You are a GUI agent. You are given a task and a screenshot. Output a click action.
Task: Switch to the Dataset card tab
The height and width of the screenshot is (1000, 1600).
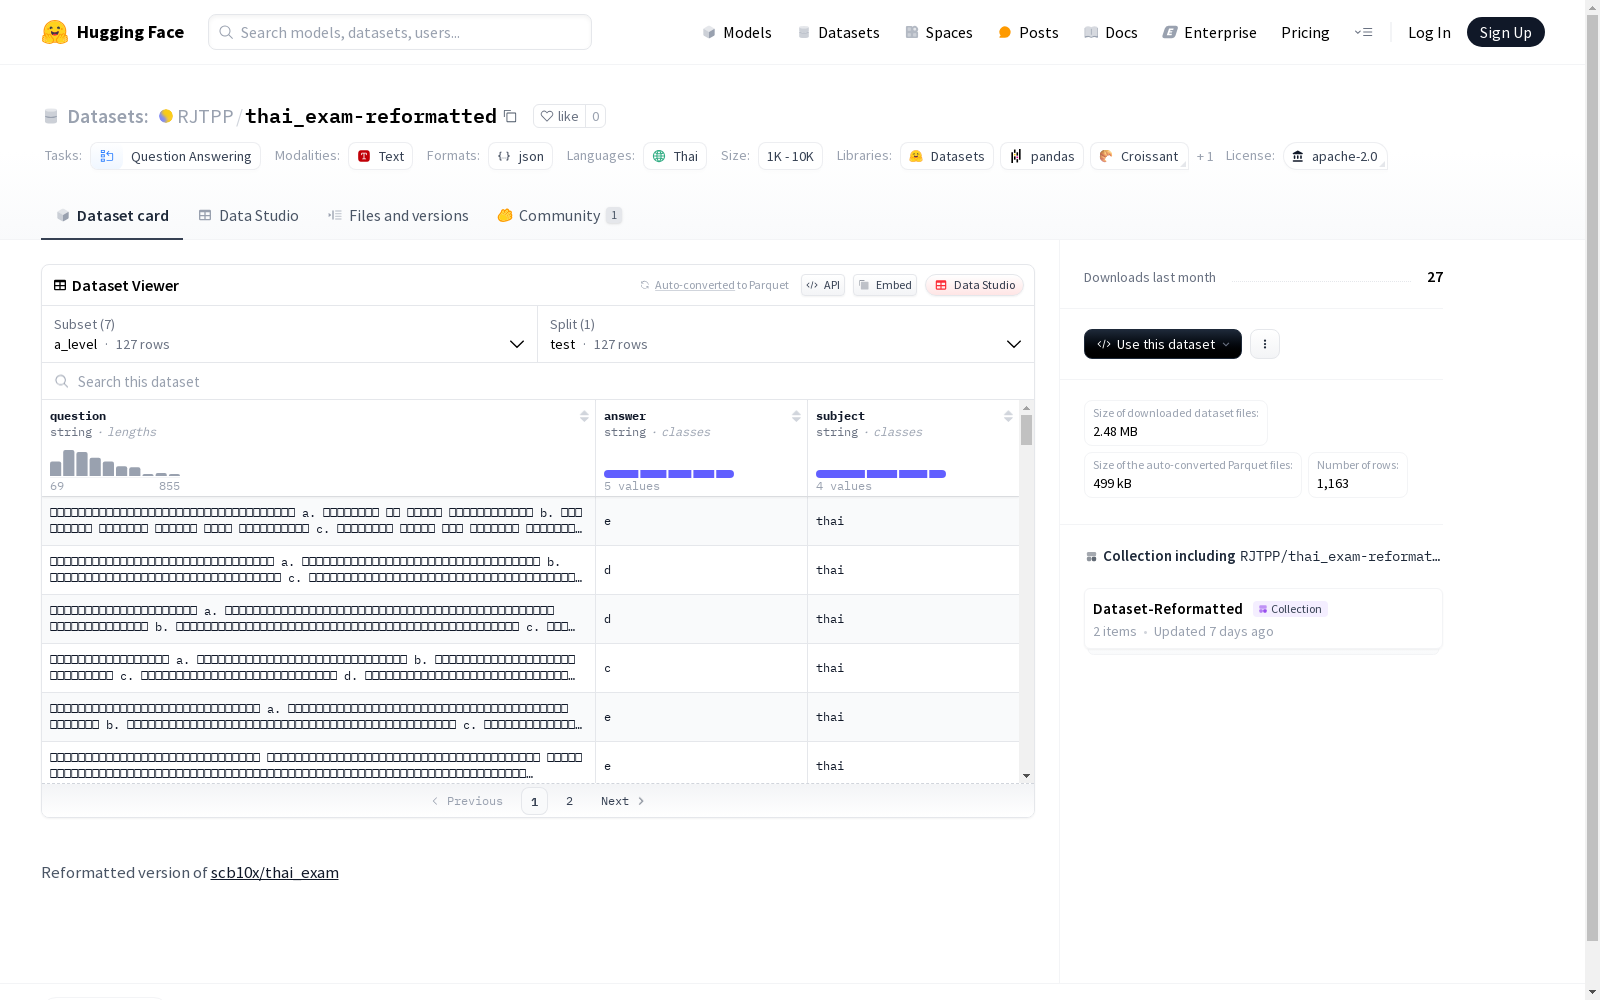click(x=112, y=216)
